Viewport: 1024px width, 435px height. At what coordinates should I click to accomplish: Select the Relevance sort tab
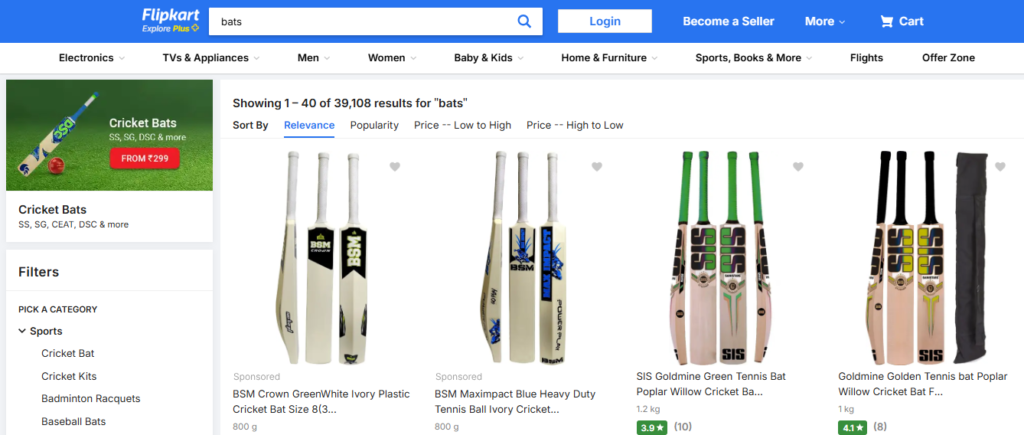coord(309,125)
